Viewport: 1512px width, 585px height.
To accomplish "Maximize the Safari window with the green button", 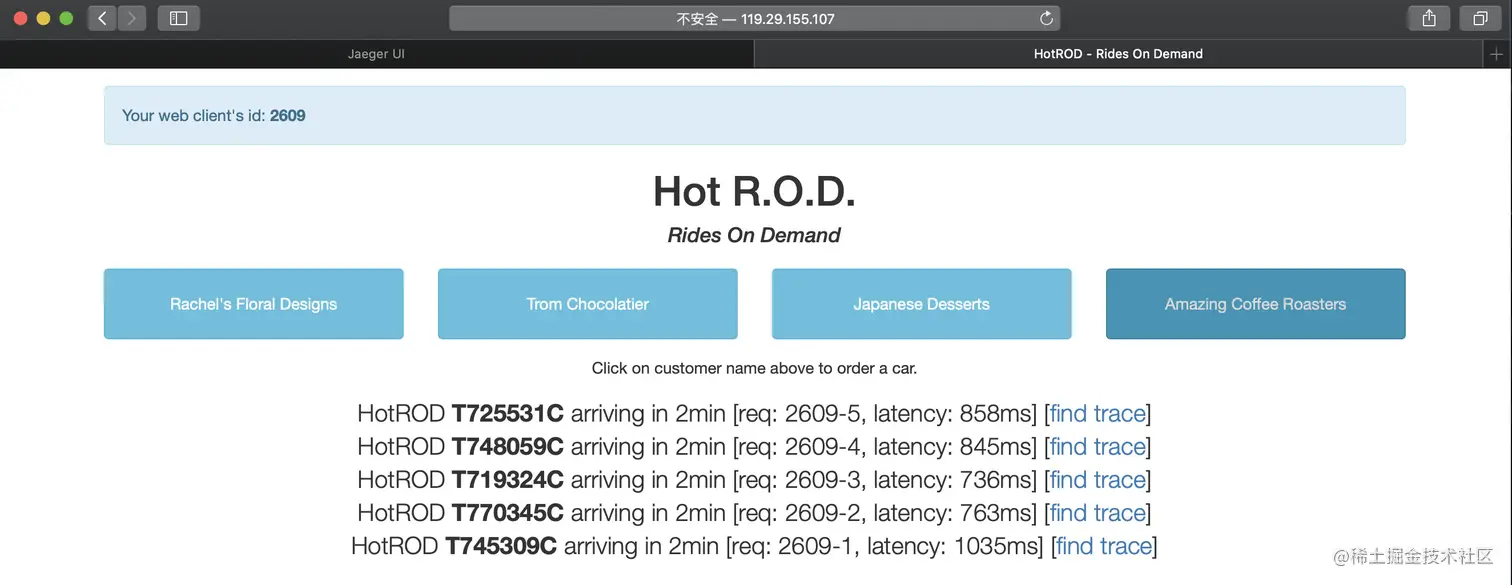I will point(66,18).
